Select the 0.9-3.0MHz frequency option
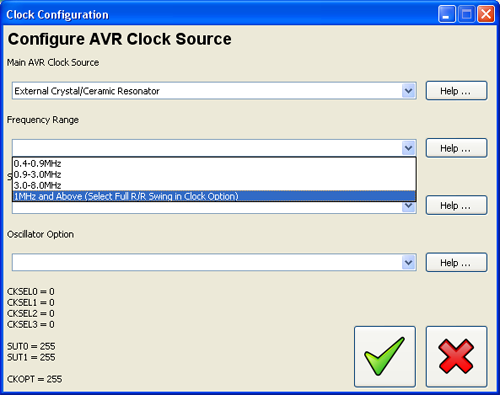500x395 pixels. coord(214,174)
